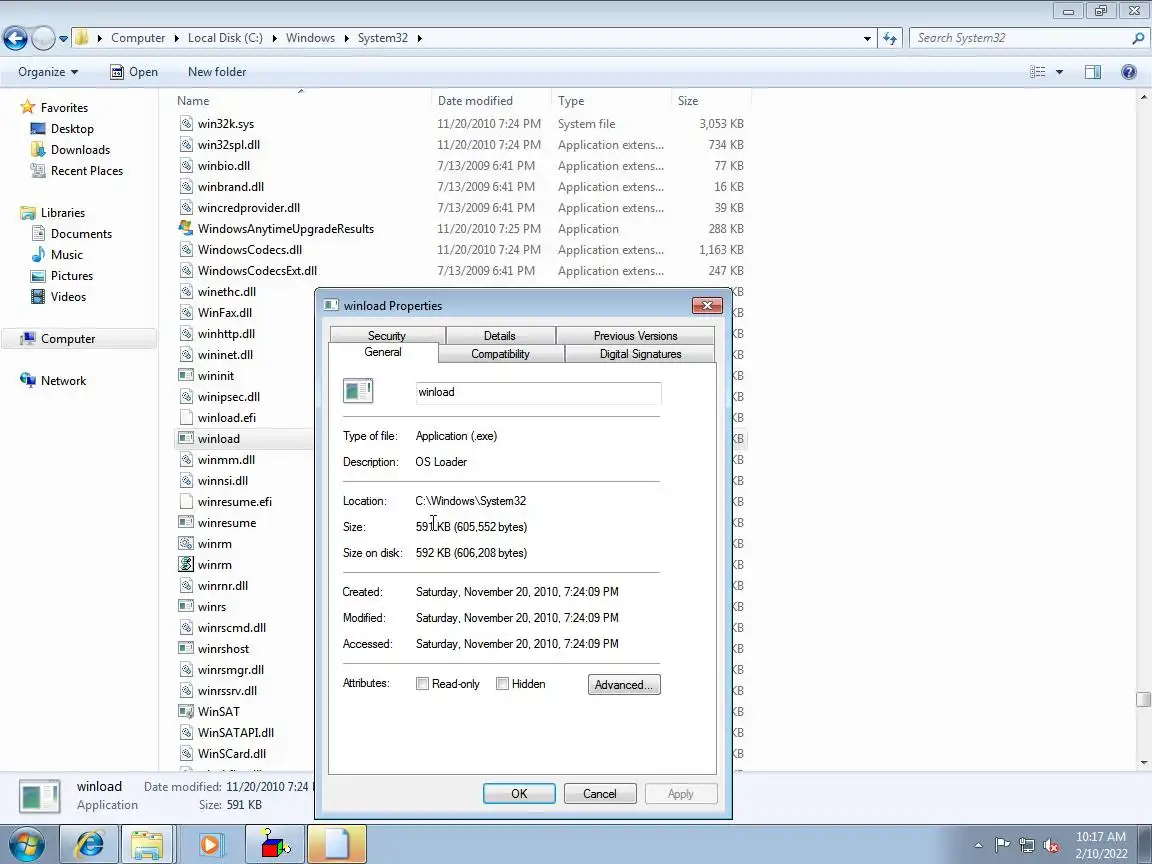Select the winbio.dll file
The width and height of the screenshot is (1152, 864).
click(223, 166)
